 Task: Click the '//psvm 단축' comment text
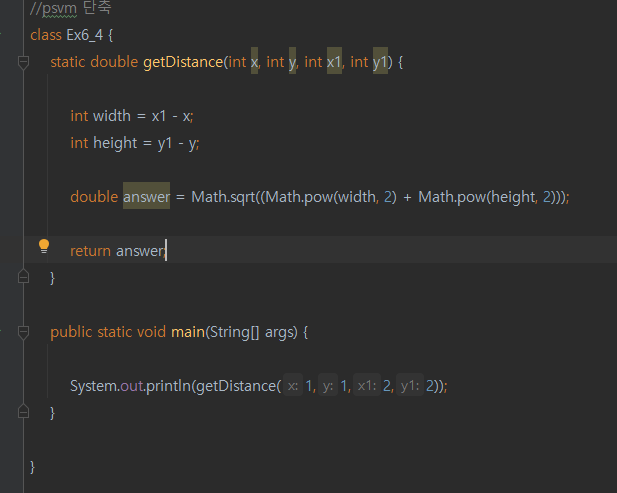click(x=71, y=8)
